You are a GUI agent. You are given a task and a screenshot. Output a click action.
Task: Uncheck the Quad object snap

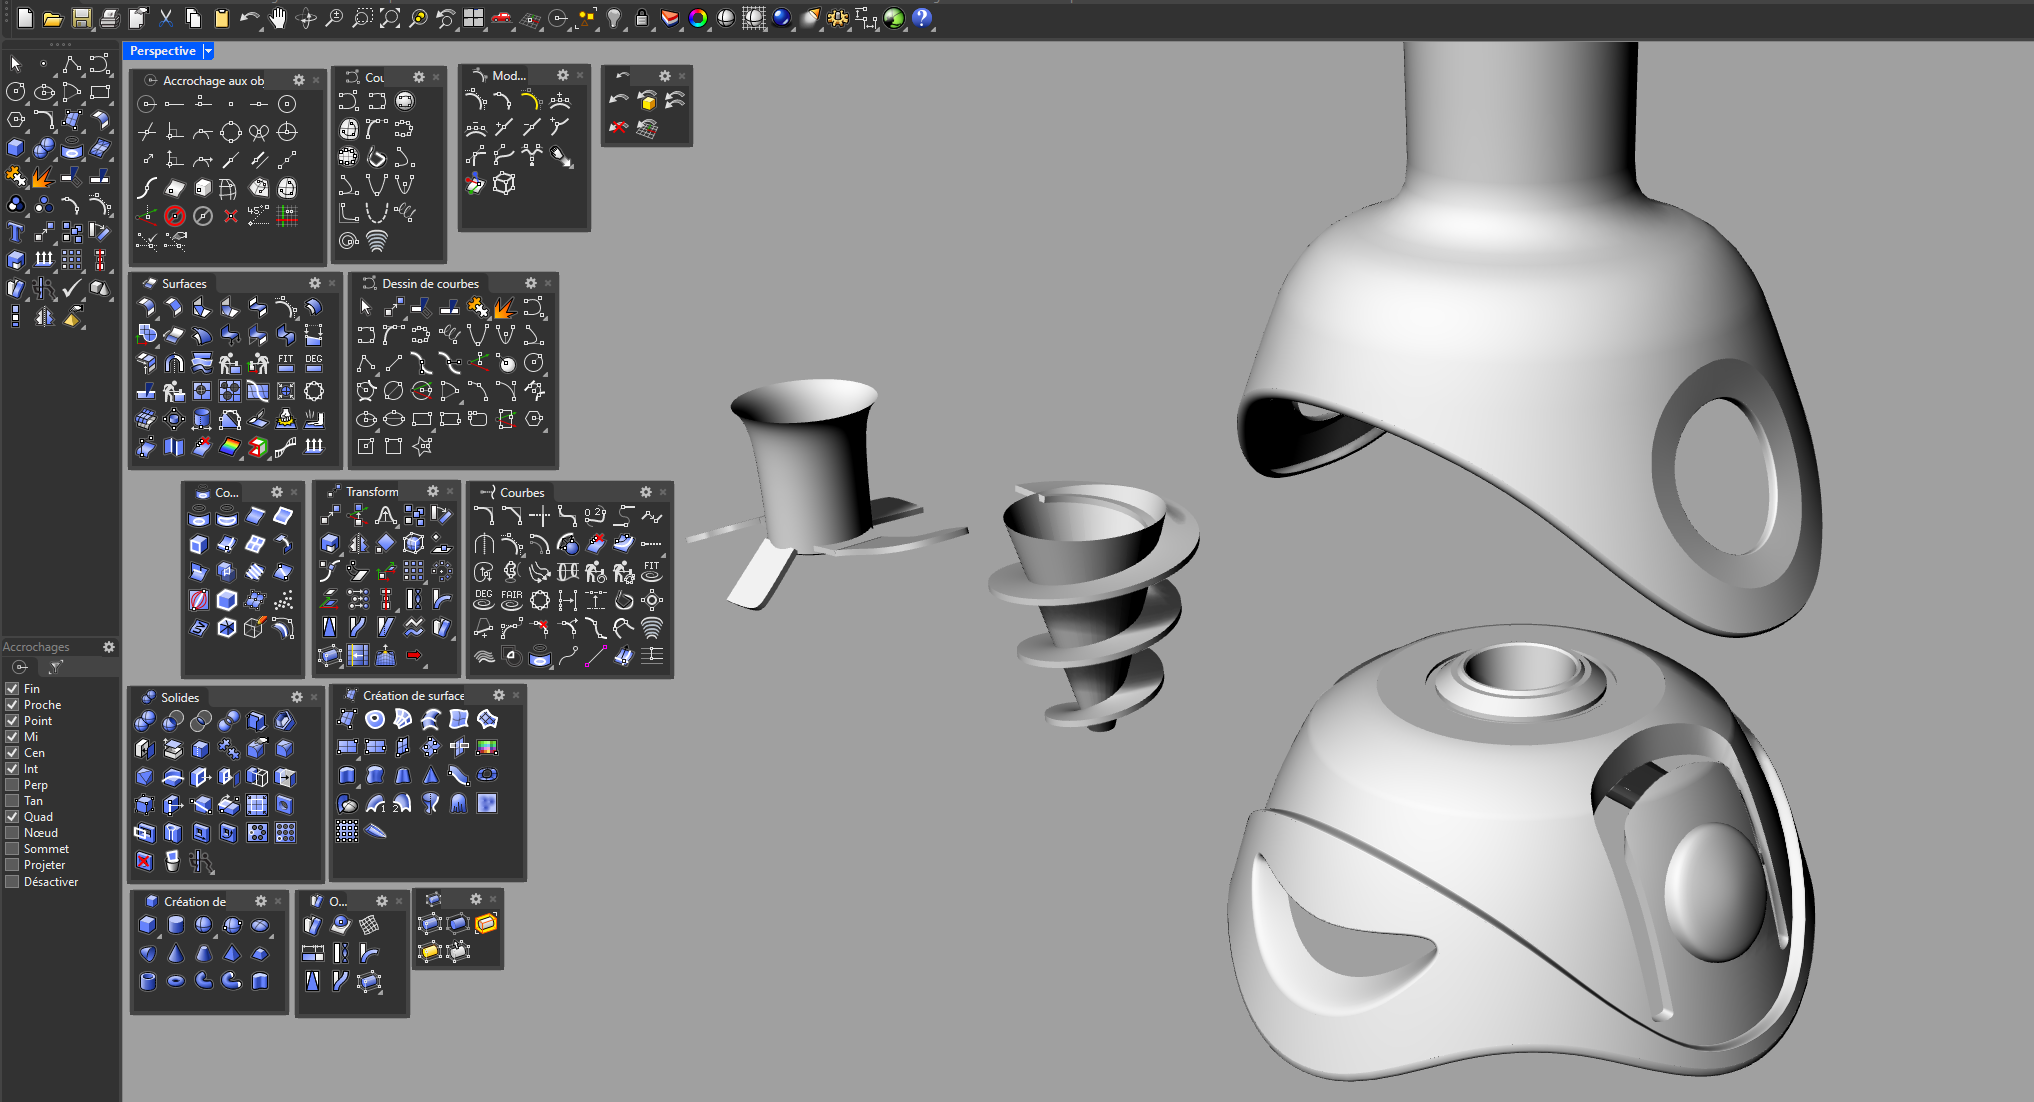click(x=13, y=817)
